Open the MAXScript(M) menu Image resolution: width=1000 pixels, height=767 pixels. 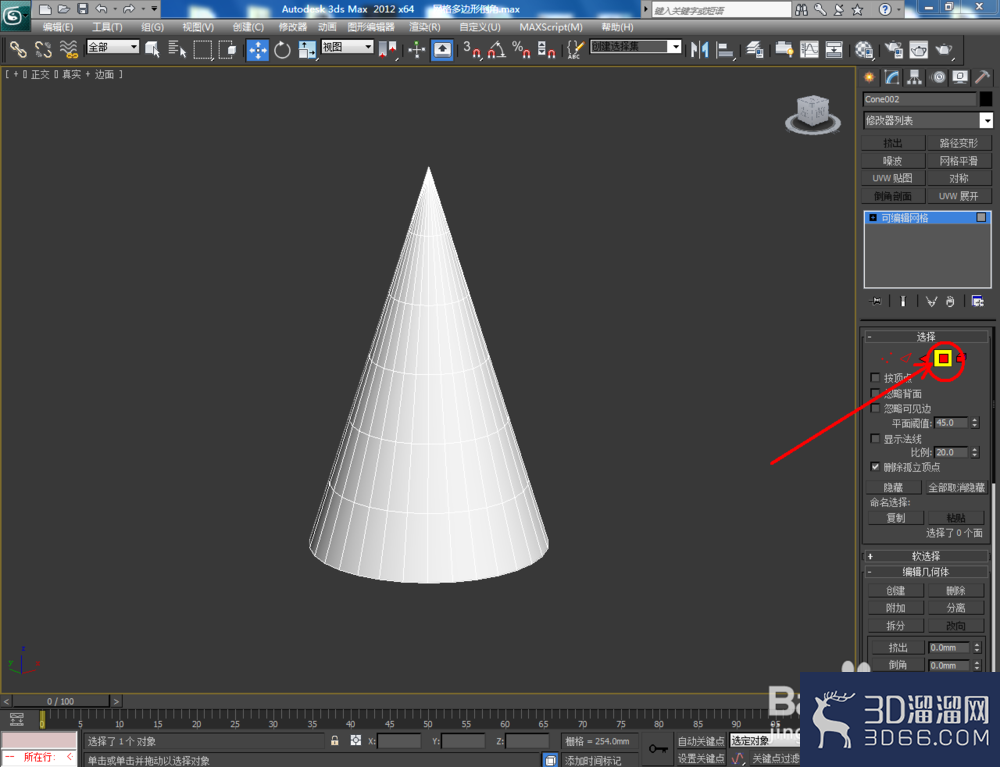pyautogui.click(x=551, y=27)
